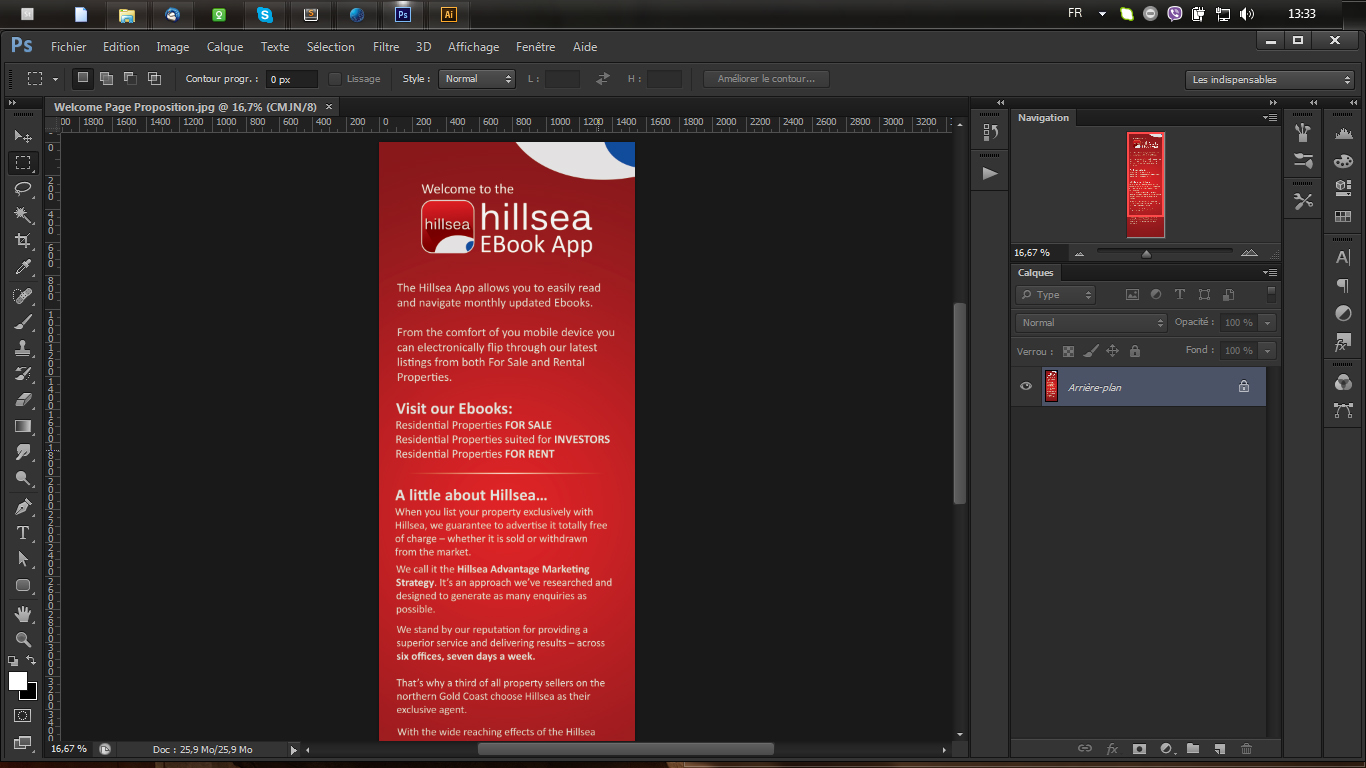
Task: Open the Filtre menu
Action: click(386, 47)
